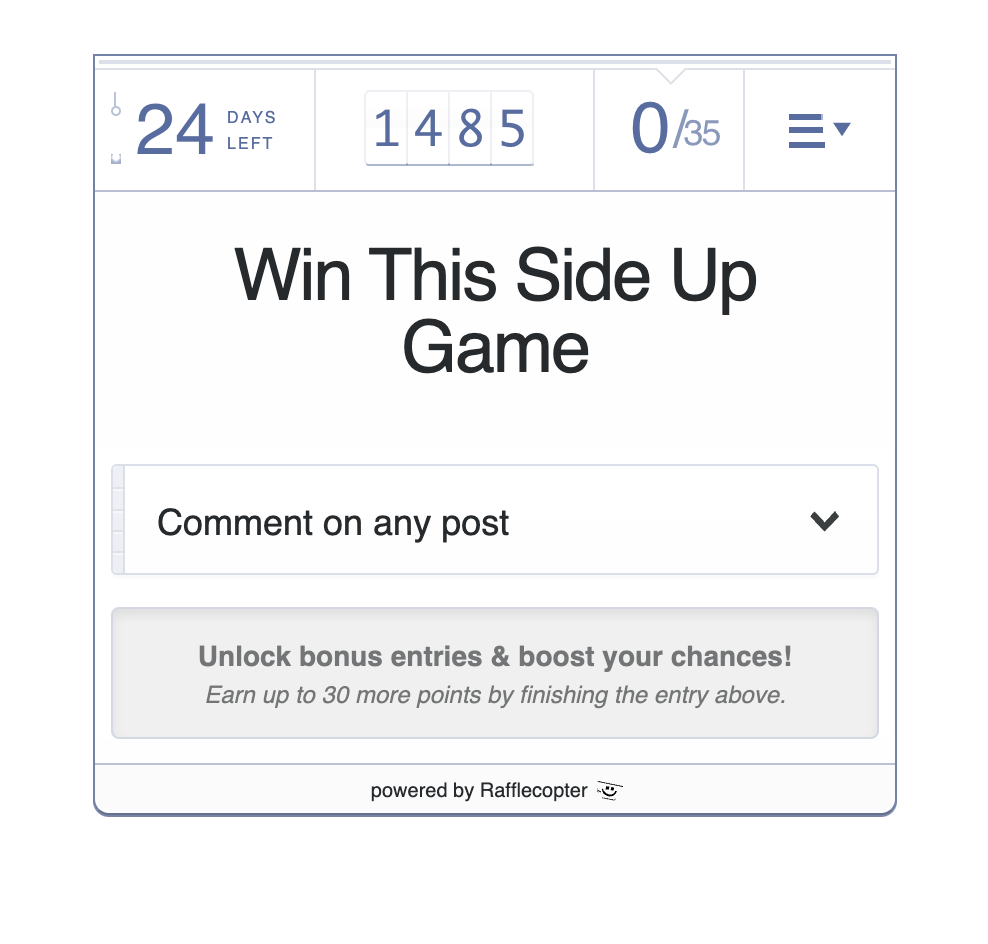This screenshot has height=944, width=988.
Task: Click the first digit 1 of entries counter
Action: pyautogui.click(x=386, y=129)
